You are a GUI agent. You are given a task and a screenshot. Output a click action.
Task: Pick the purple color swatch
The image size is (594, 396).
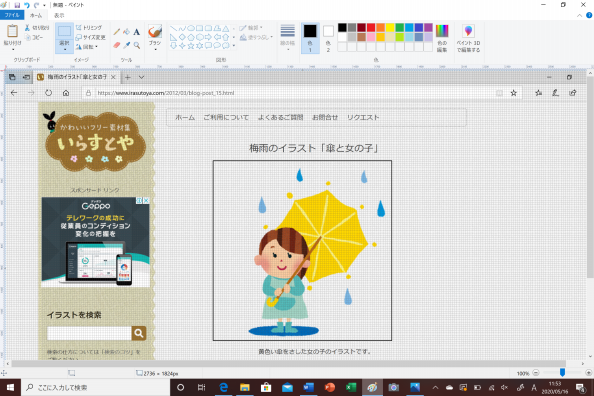pyautogui.click(x=428, y=28)
